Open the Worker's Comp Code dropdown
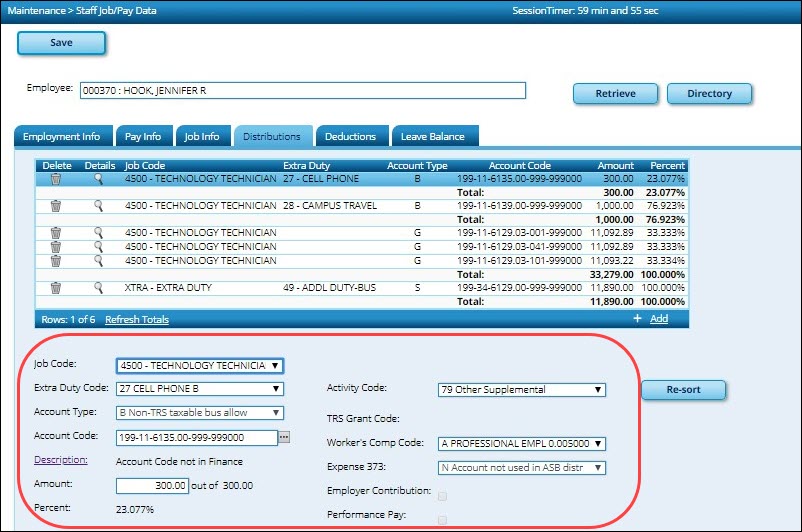This screenshot has width=802, height=532. (x=522, y=444)
